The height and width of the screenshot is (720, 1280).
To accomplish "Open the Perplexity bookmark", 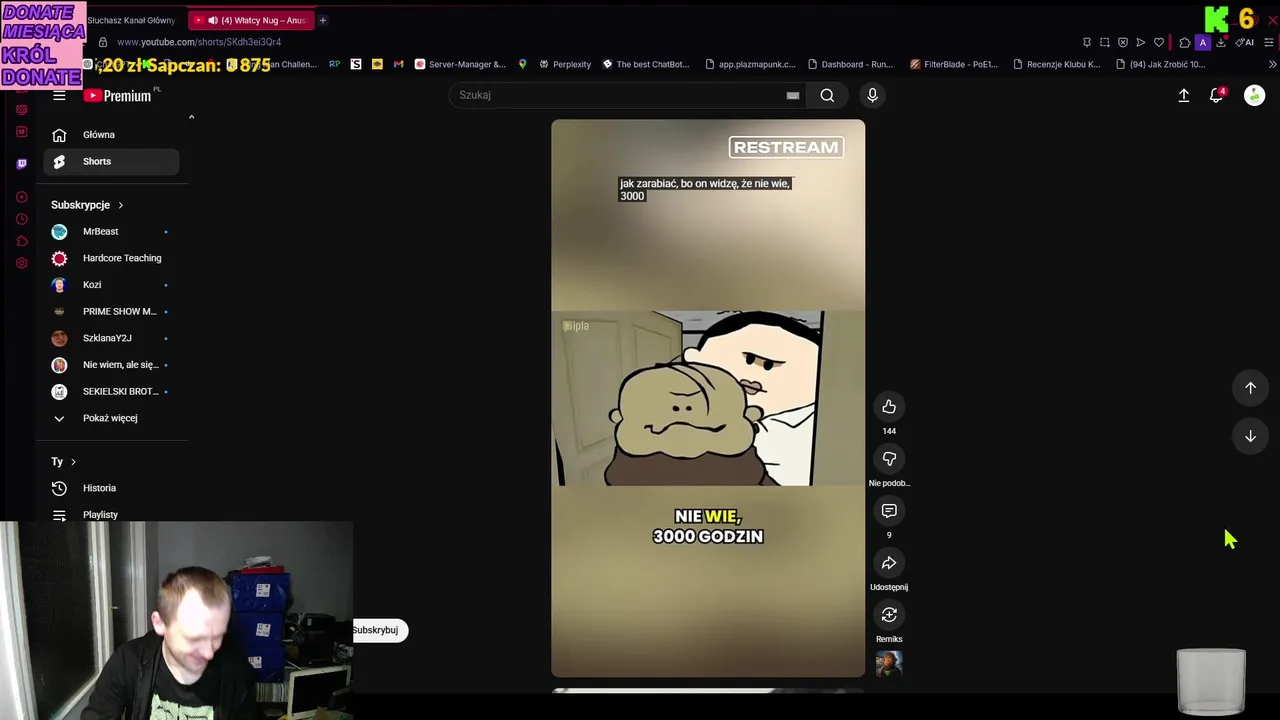I will 565,64.
